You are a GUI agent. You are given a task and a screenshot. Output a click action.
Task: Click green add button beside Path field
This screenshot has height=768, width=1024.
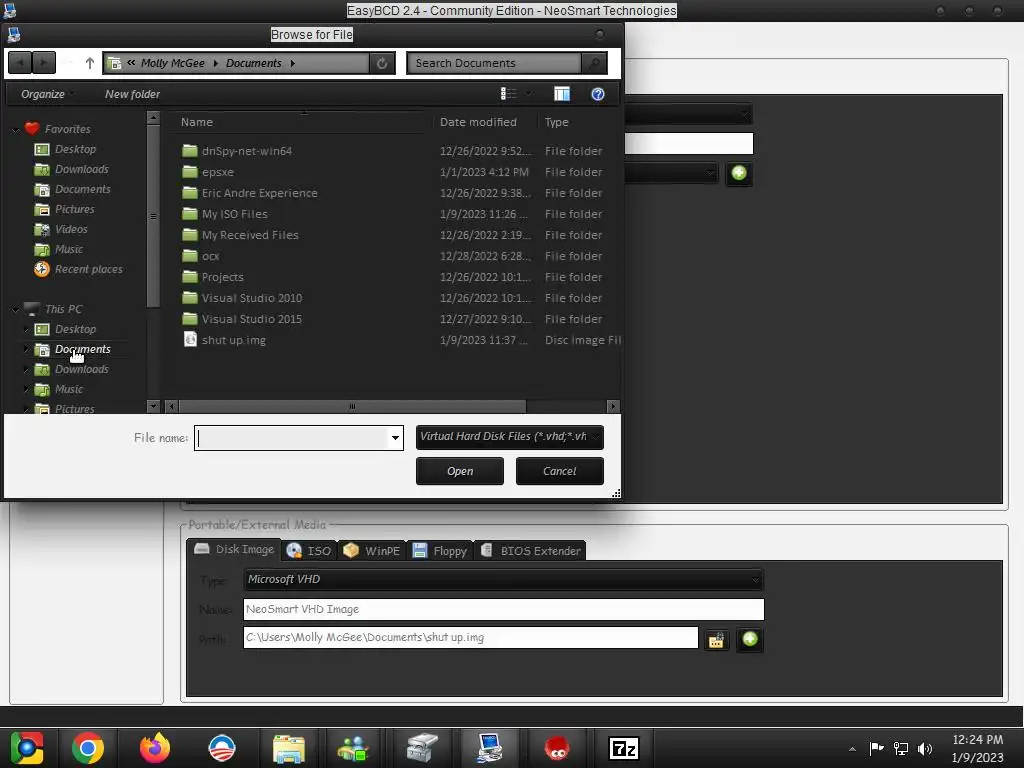point(750,639)
